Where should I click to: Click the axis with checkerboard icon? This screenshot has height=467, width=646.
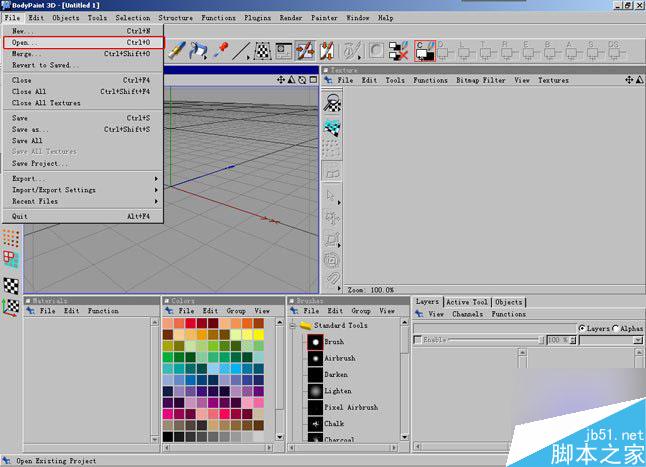tap(11, 307)
